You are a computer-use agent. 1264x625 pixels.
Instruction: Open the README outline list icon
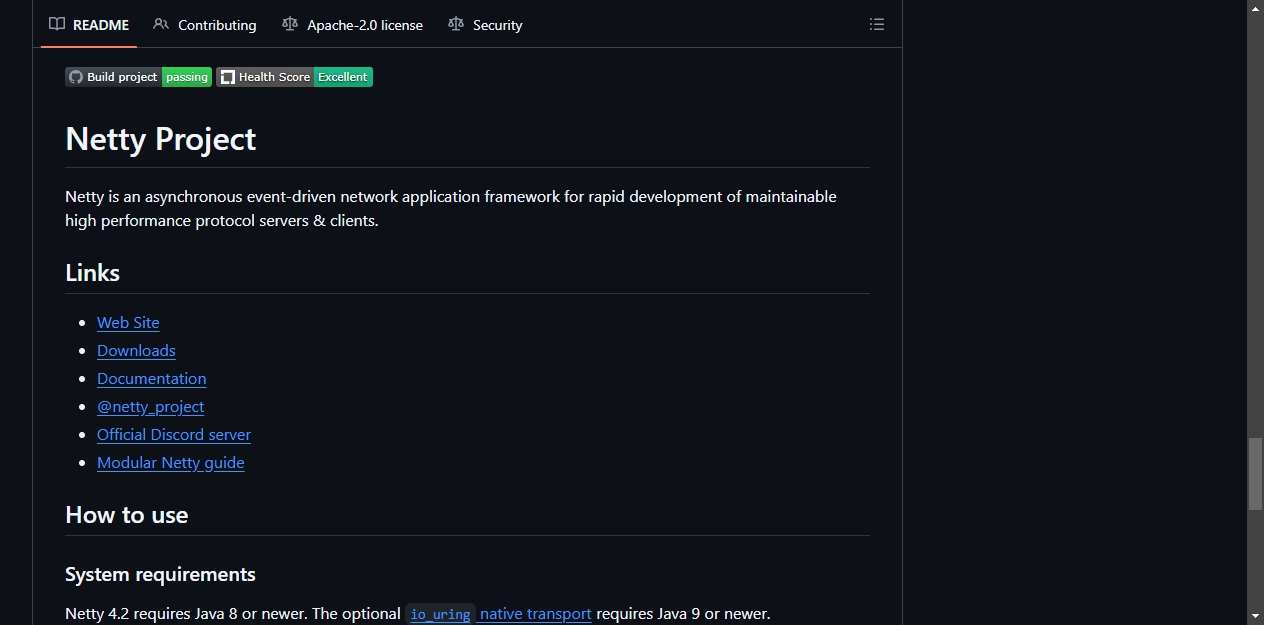(x=877, y=24)
